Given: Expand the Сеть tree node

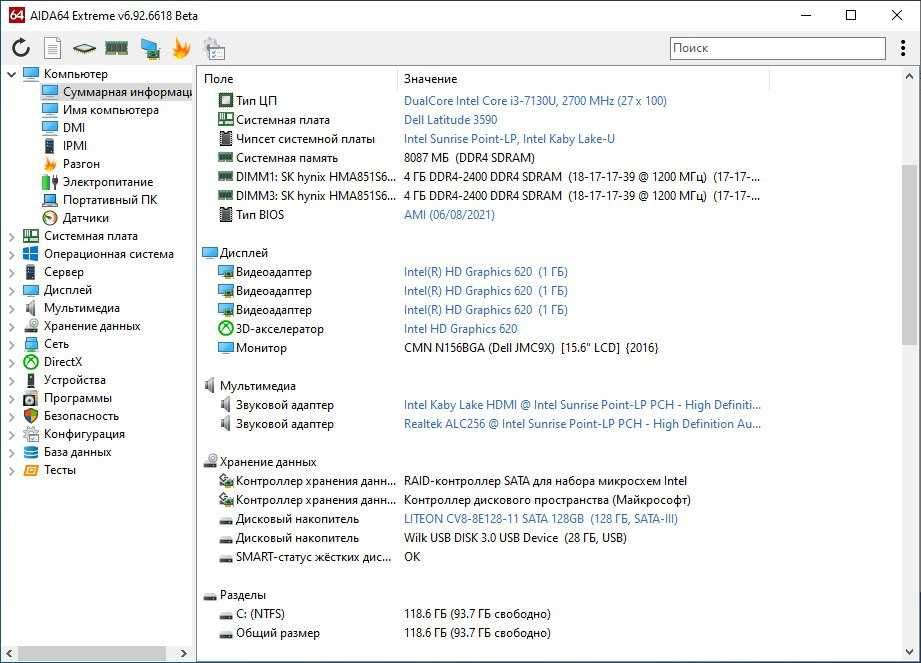Looking at the screenshot, I should (x=11, y=345).
